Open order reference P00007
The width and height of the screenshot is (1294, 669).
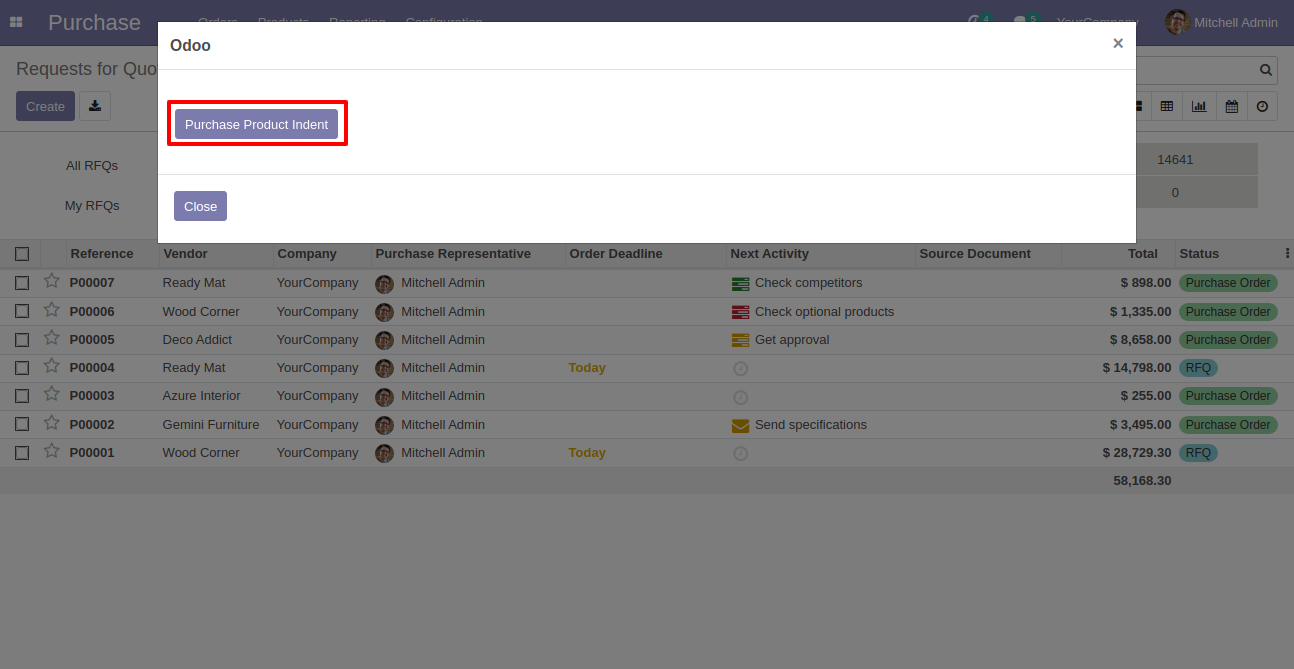click(92, 283)
